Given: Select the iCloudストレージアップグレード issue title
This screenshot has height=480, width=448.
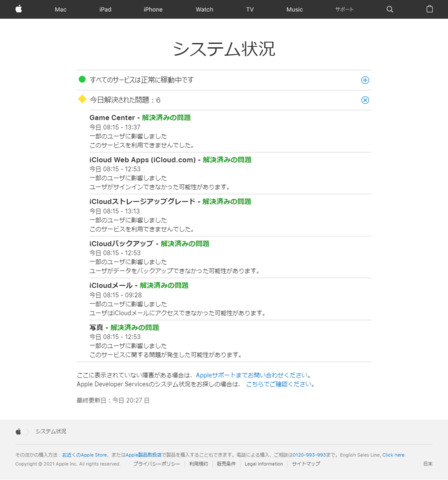Looking at the screenshot, I should point(170,202).
